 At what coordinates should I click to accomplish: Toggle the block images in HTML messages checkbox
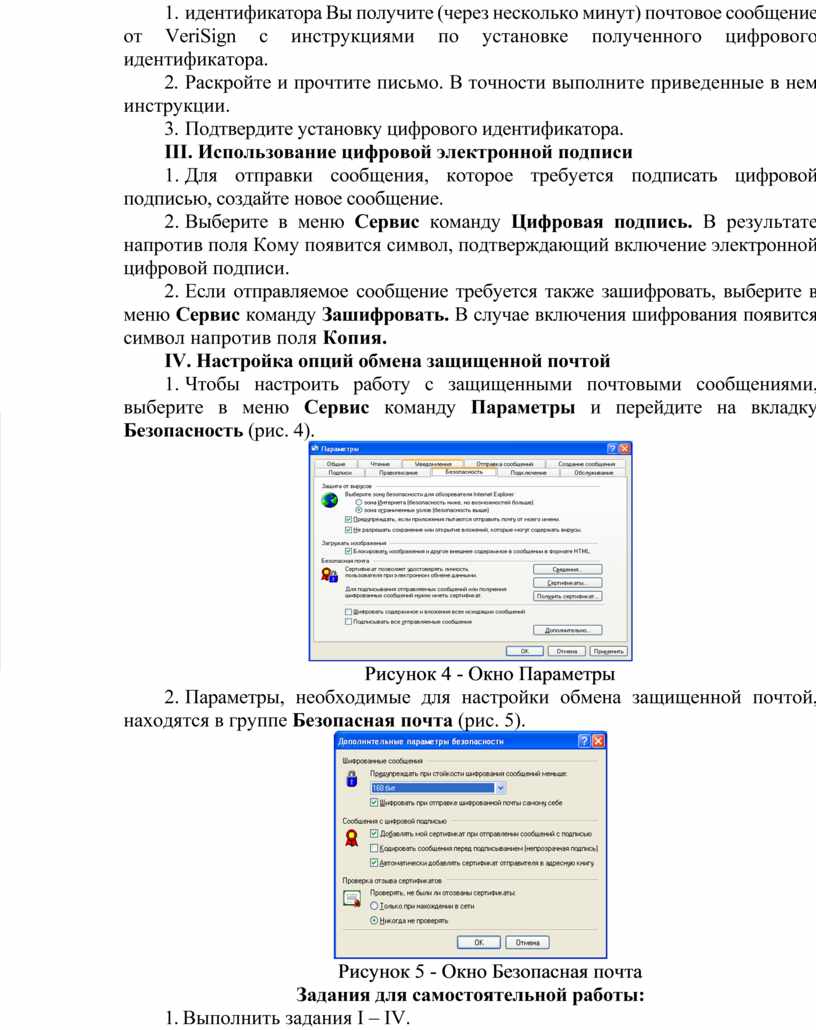[x=348, y=551]
